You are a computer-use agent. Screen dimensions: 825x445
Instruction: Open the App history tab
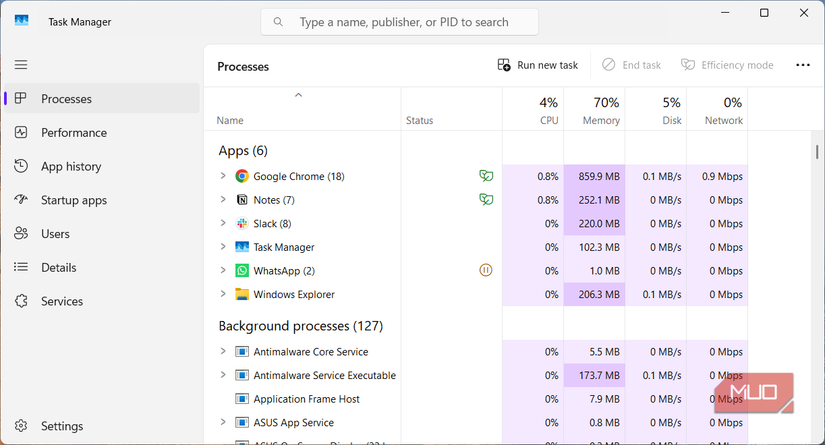pyautogui.click(x=102, y=166)
